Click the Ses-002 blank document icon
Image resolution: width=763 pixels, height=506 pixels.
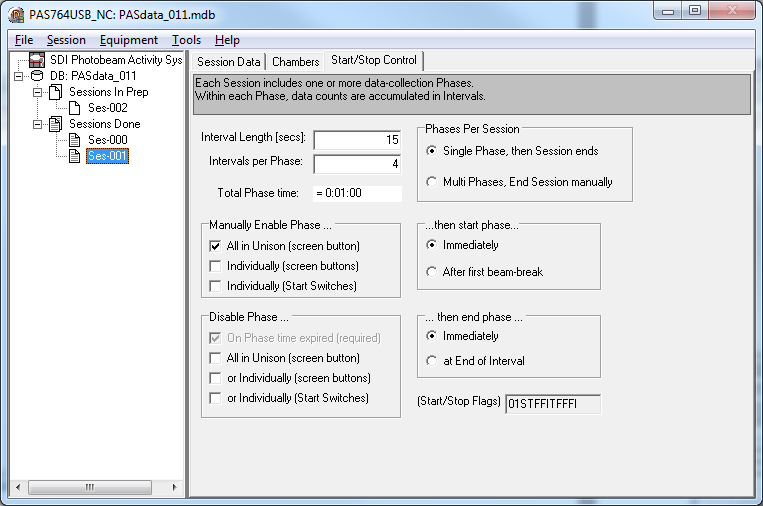tap(75, 108)
